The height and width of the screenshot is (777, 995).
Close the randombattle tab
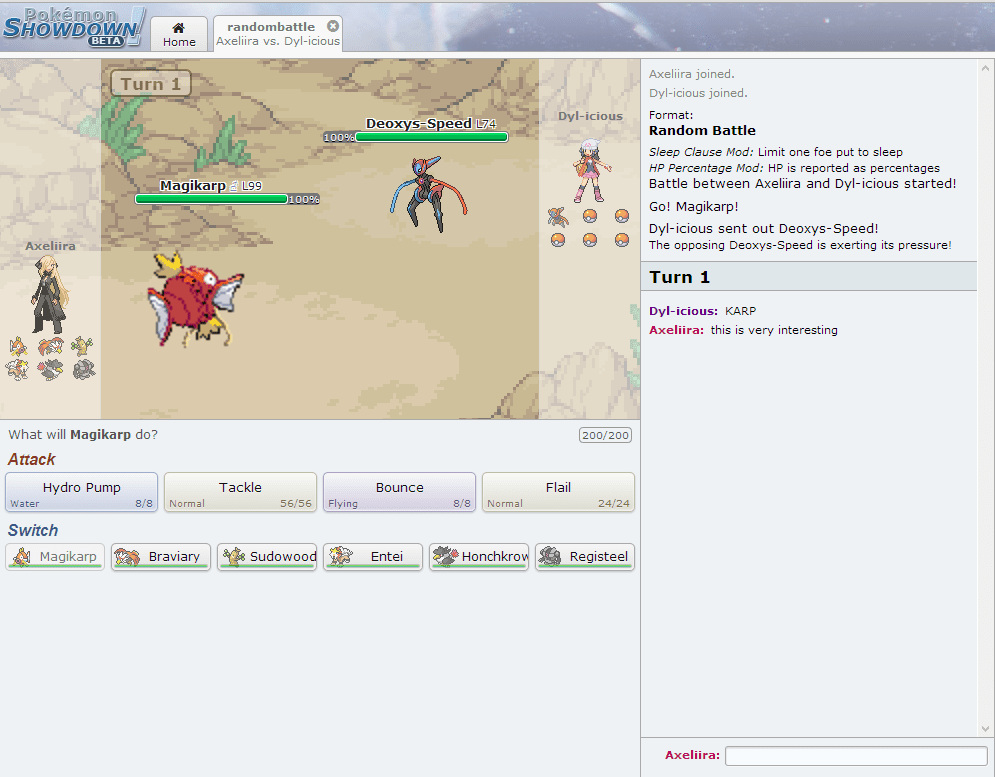[x=333, y=26]
